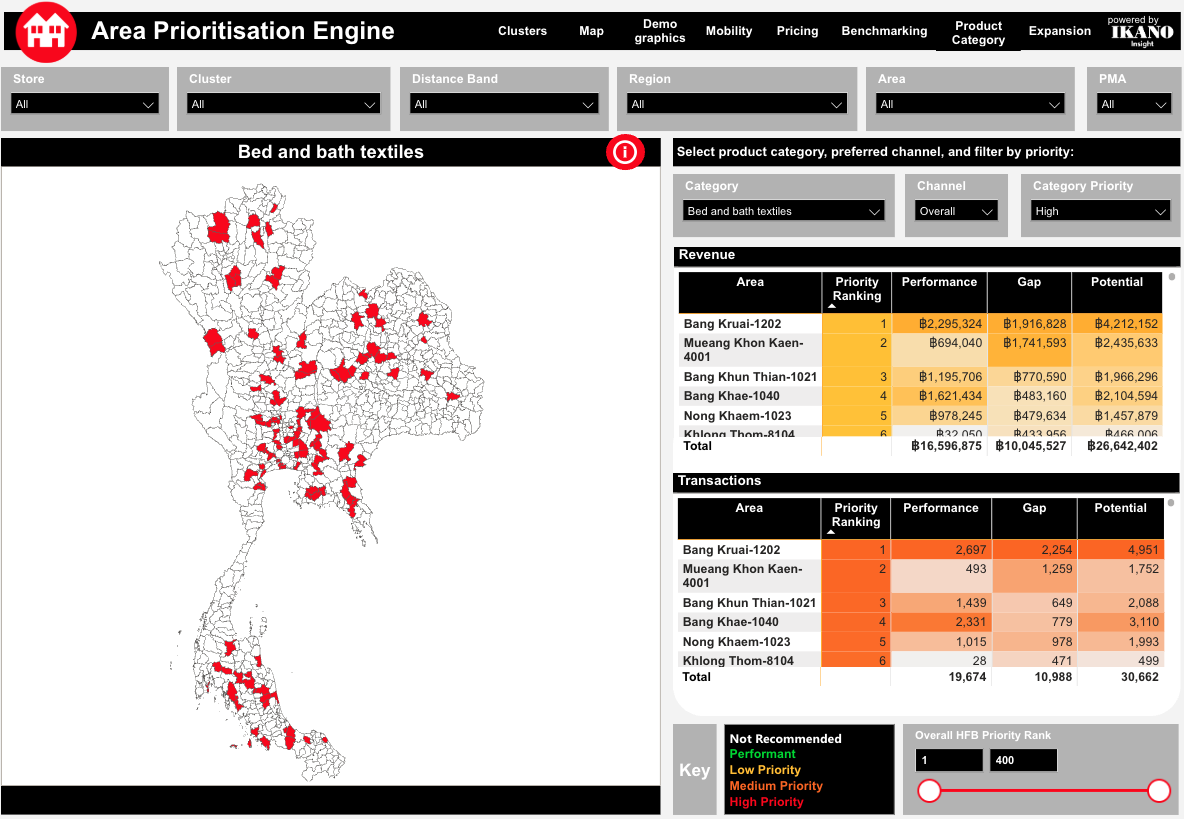Open the Distance Band dropdown

point(504,104)
